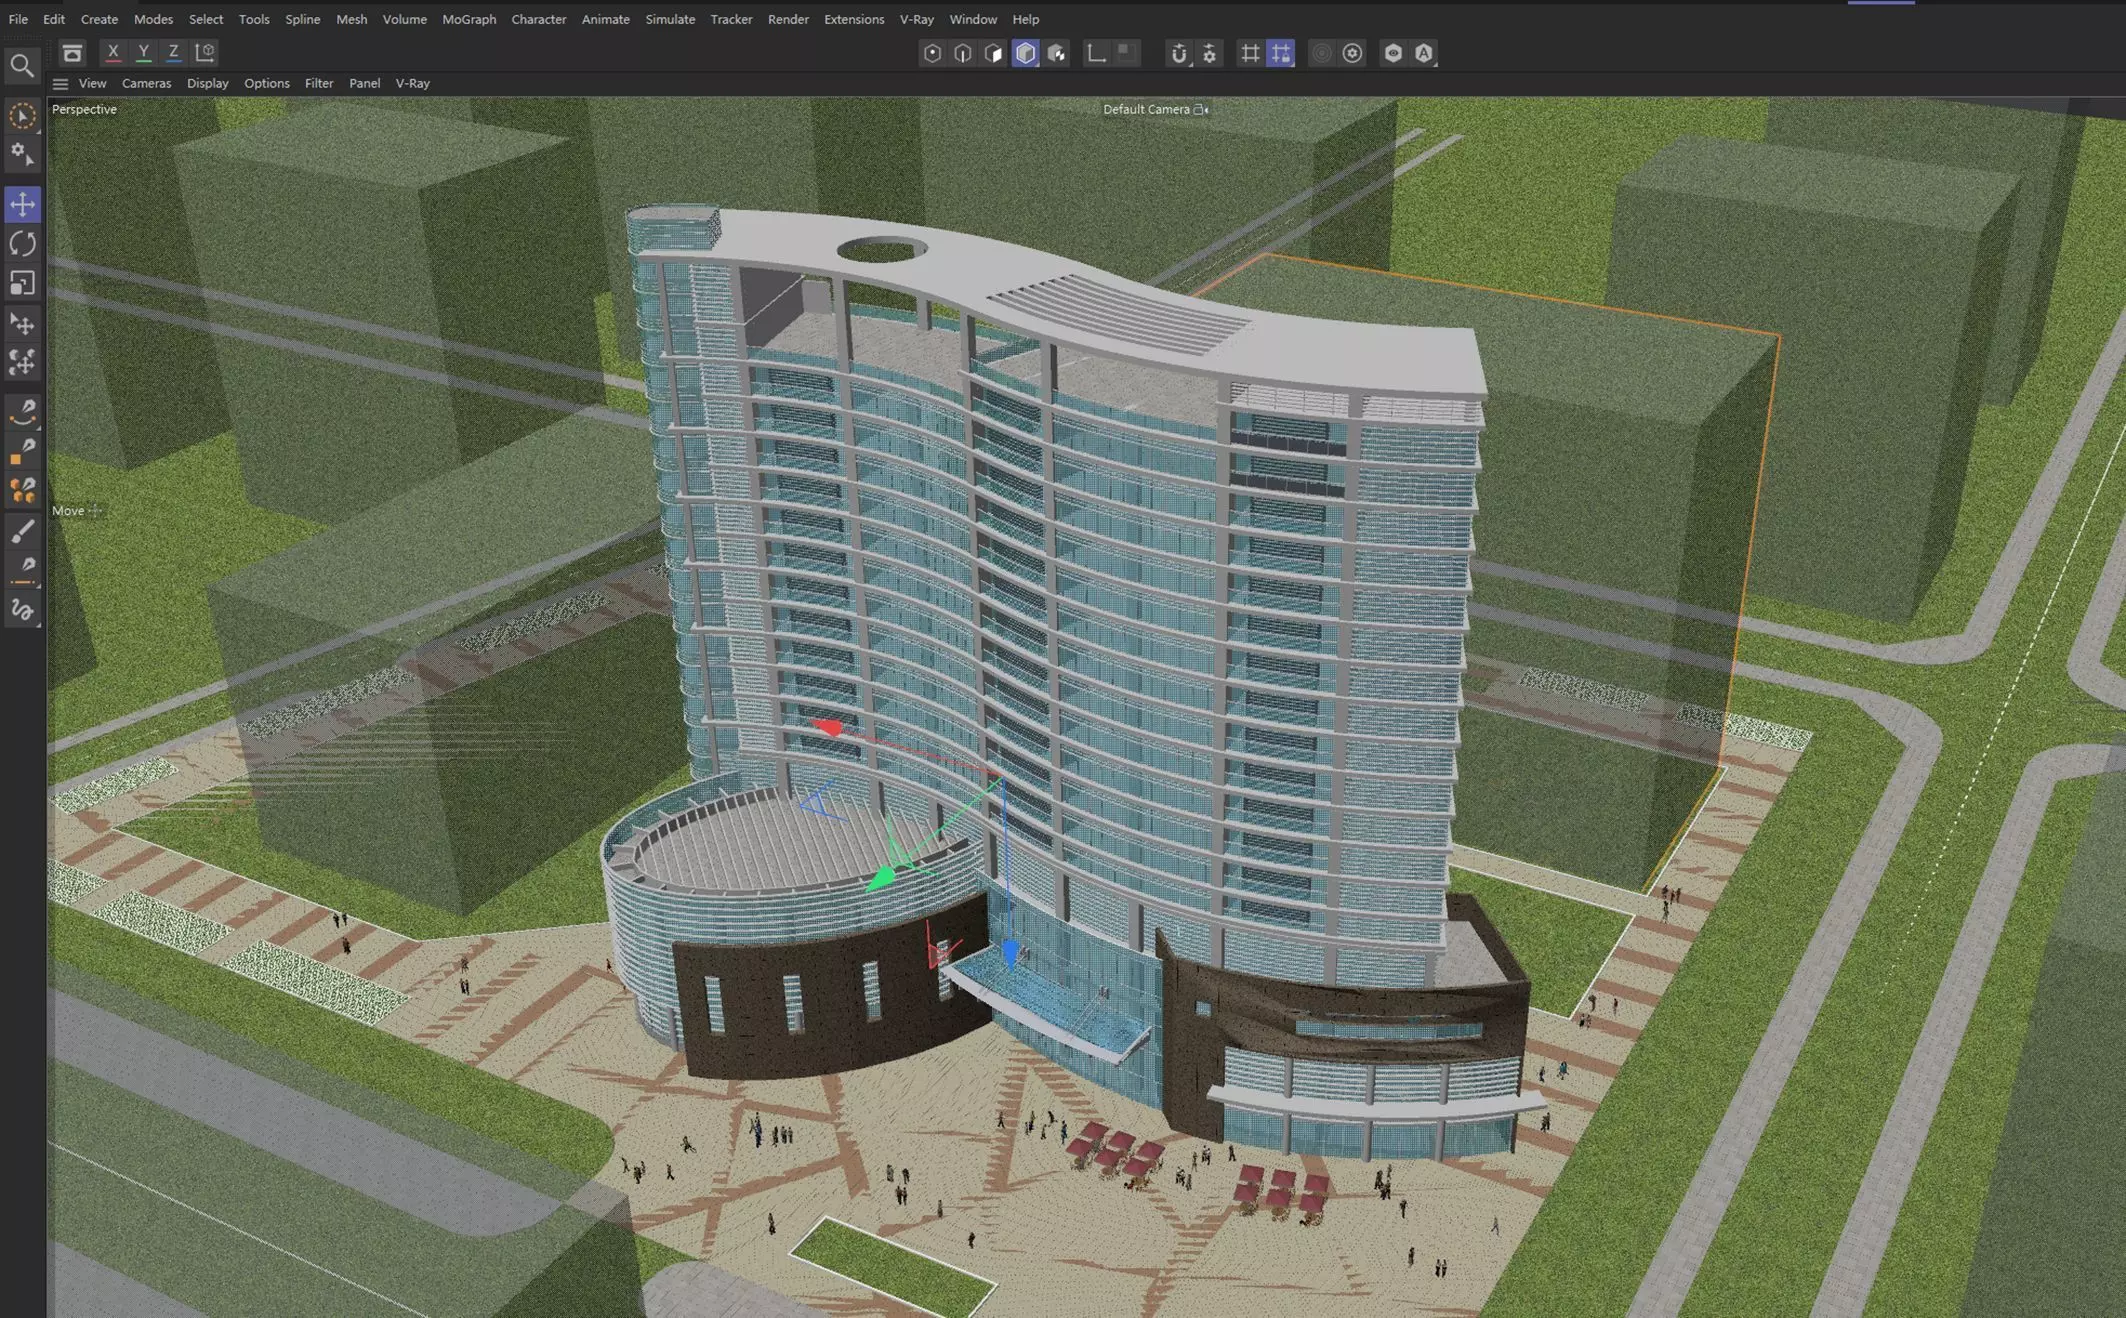Select the pen with orange cubes tool
The height and width of the screenshot is (1318, 2126).
pos(22,490)
